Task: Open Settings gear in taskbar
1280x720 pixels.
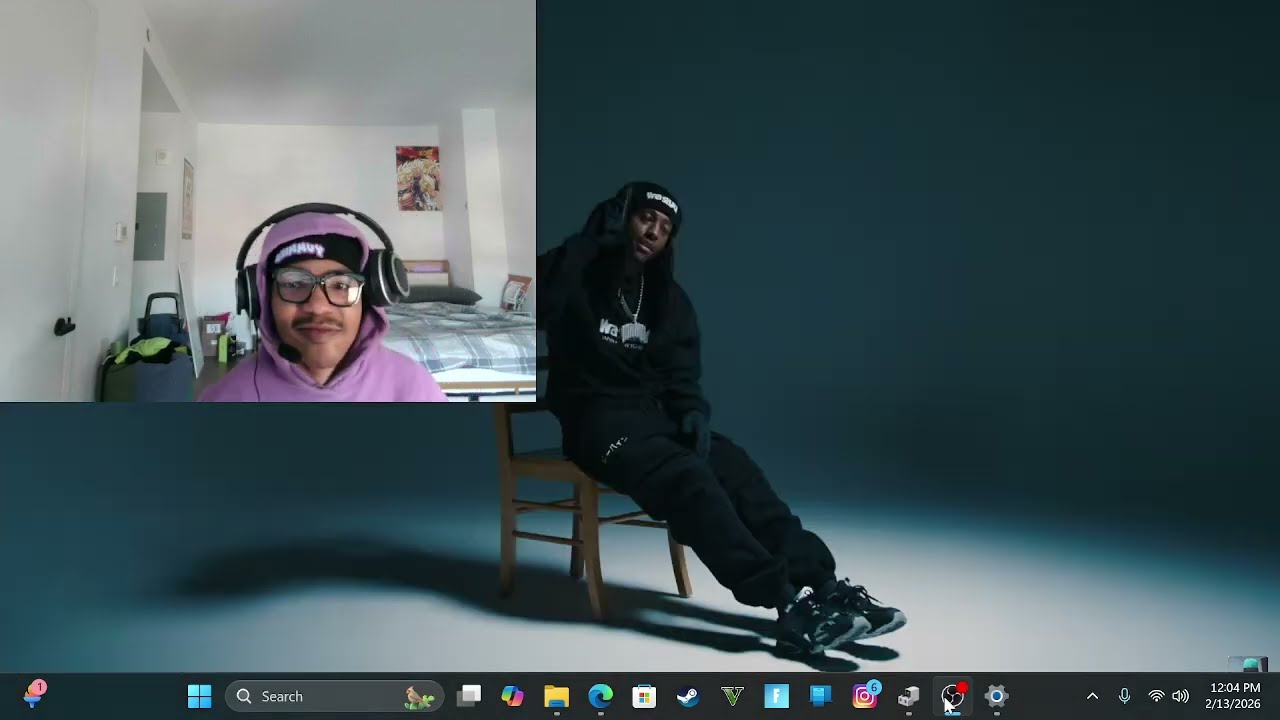Action: [997, 696]
